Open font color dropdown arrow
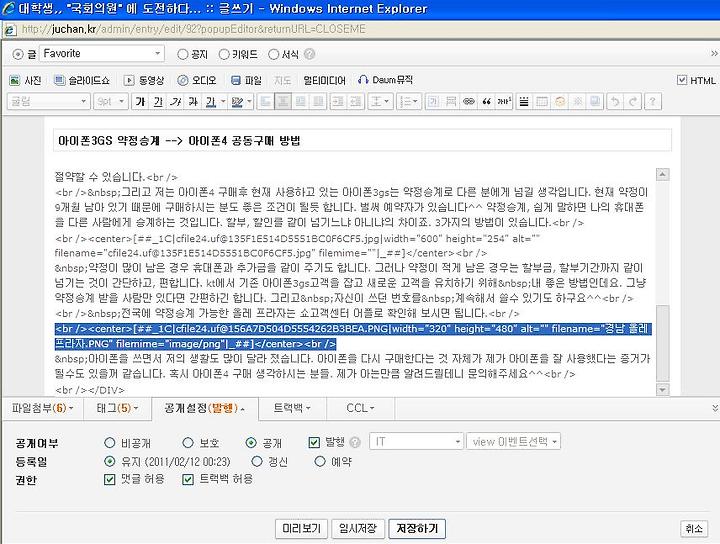Screen dimensions: 720x544 point(223,101)
